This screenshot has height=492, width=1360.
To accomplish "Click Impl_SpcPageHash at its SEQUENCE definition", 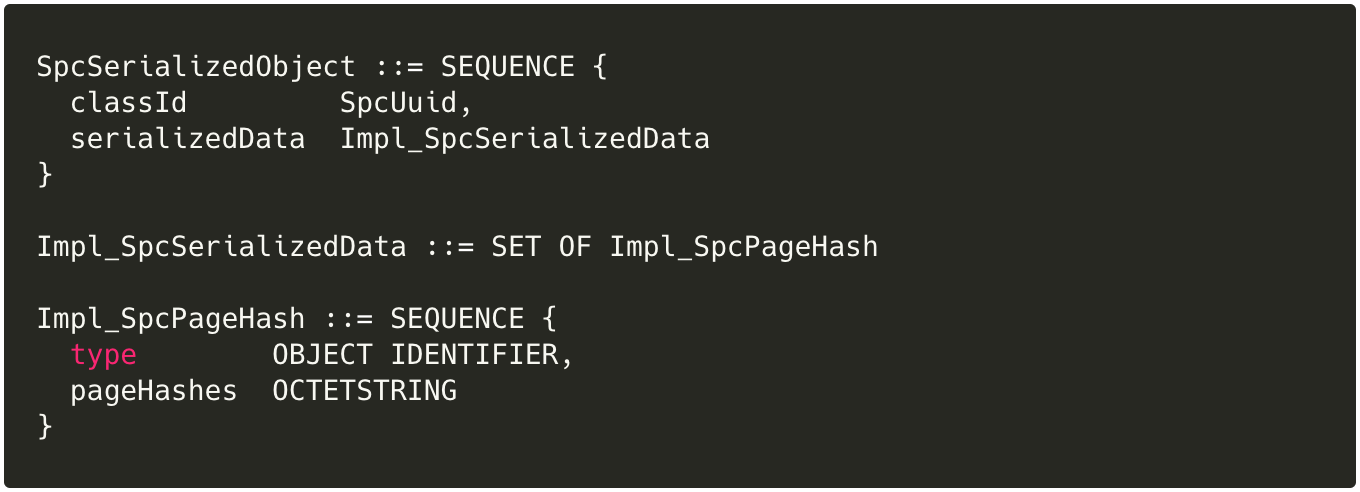I will pyautogui.click(x=170, y=319).
